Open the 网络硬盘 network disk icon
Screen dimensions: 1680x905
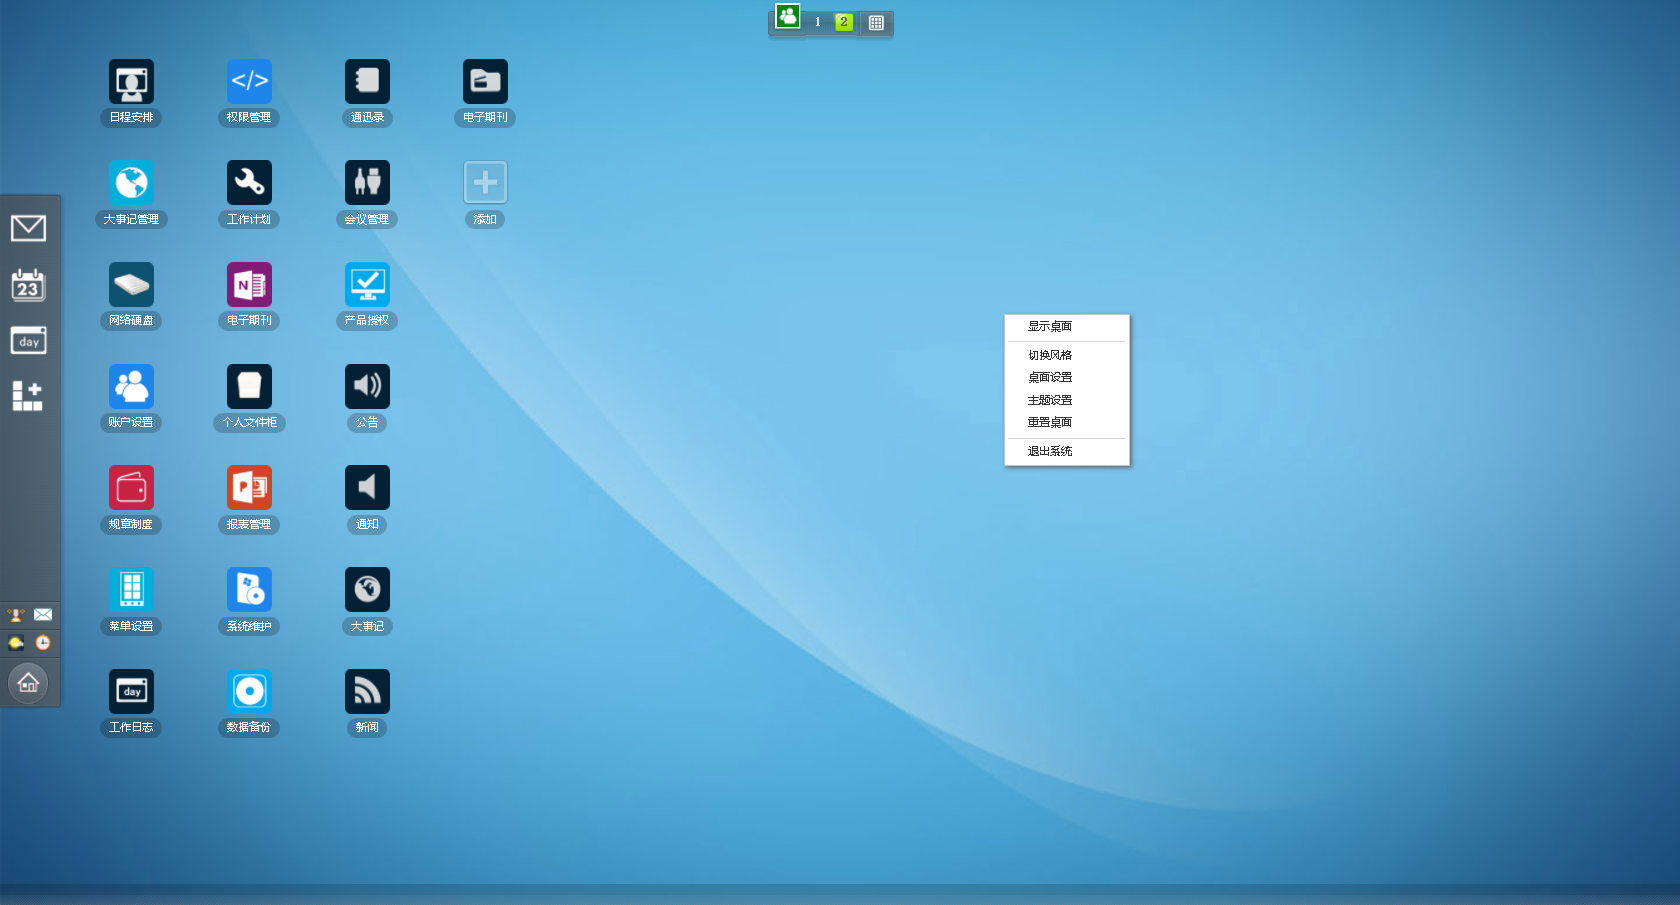tap(131, 285)
